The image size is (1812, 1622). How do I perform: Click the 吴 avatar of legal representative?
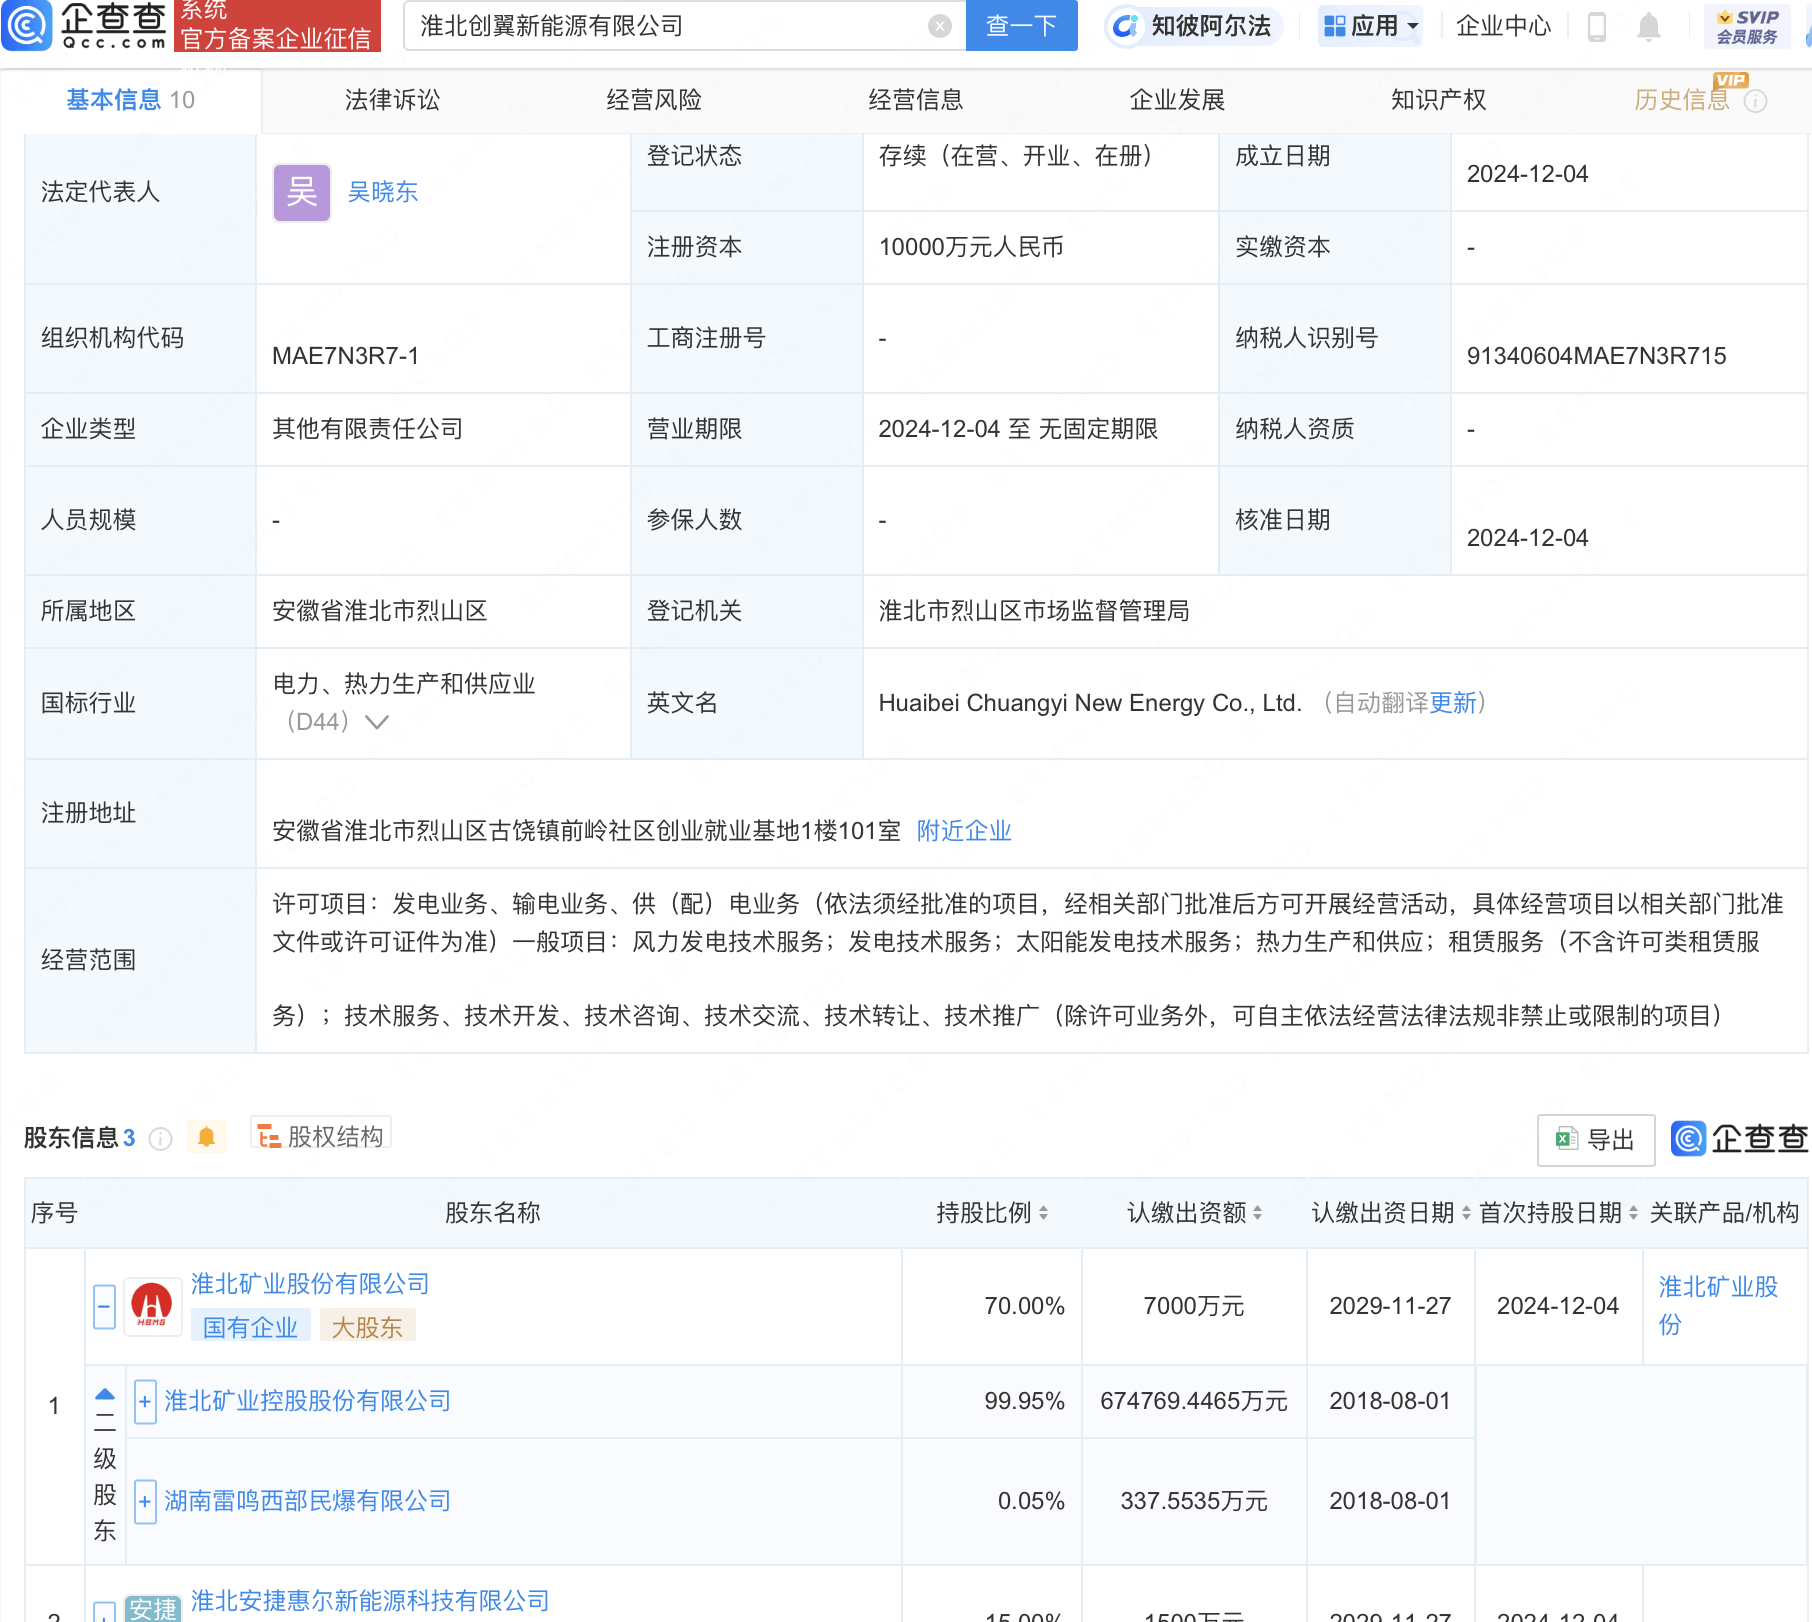302,192
